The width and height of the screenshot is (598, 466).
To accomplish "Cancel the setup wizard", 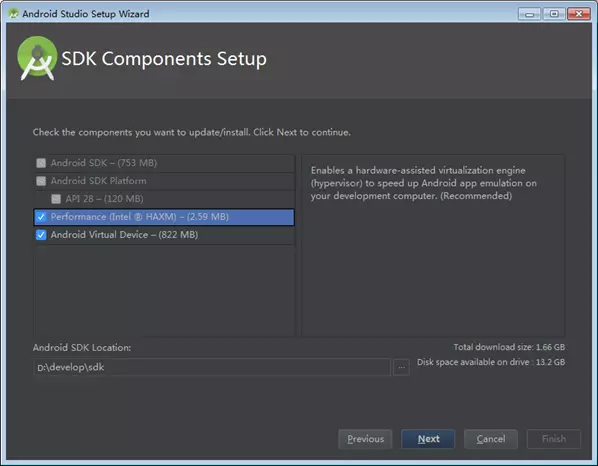I will click(x=491, y=439).
